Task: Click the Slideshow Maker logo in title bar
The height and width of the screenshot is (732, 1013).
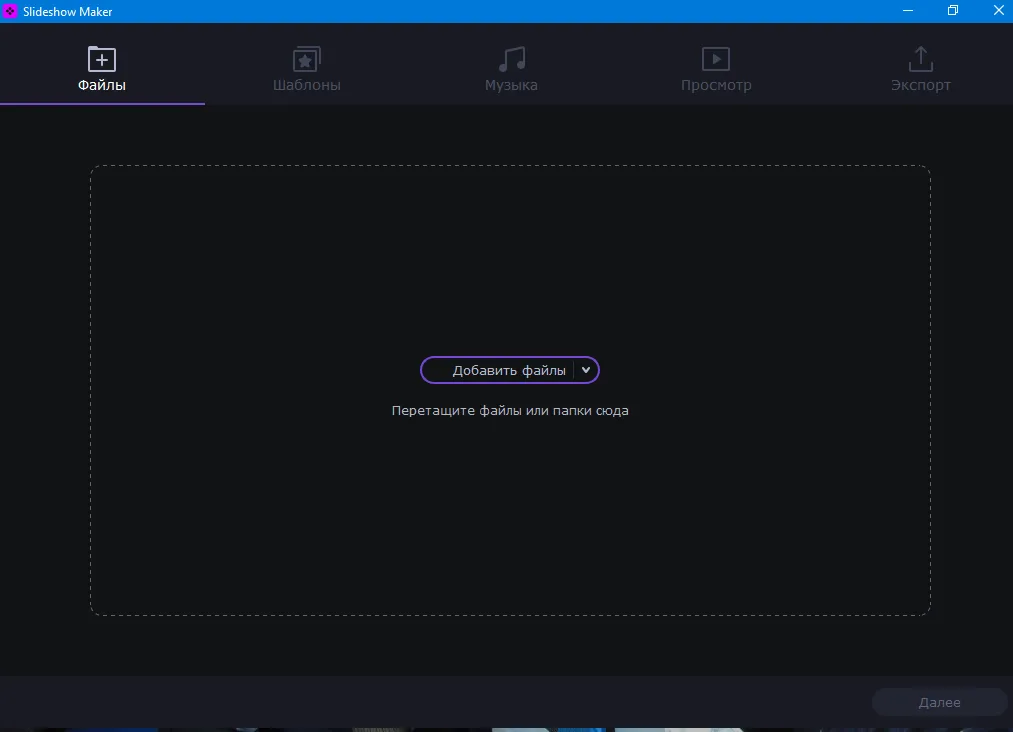Action: [x=11, y=11]
